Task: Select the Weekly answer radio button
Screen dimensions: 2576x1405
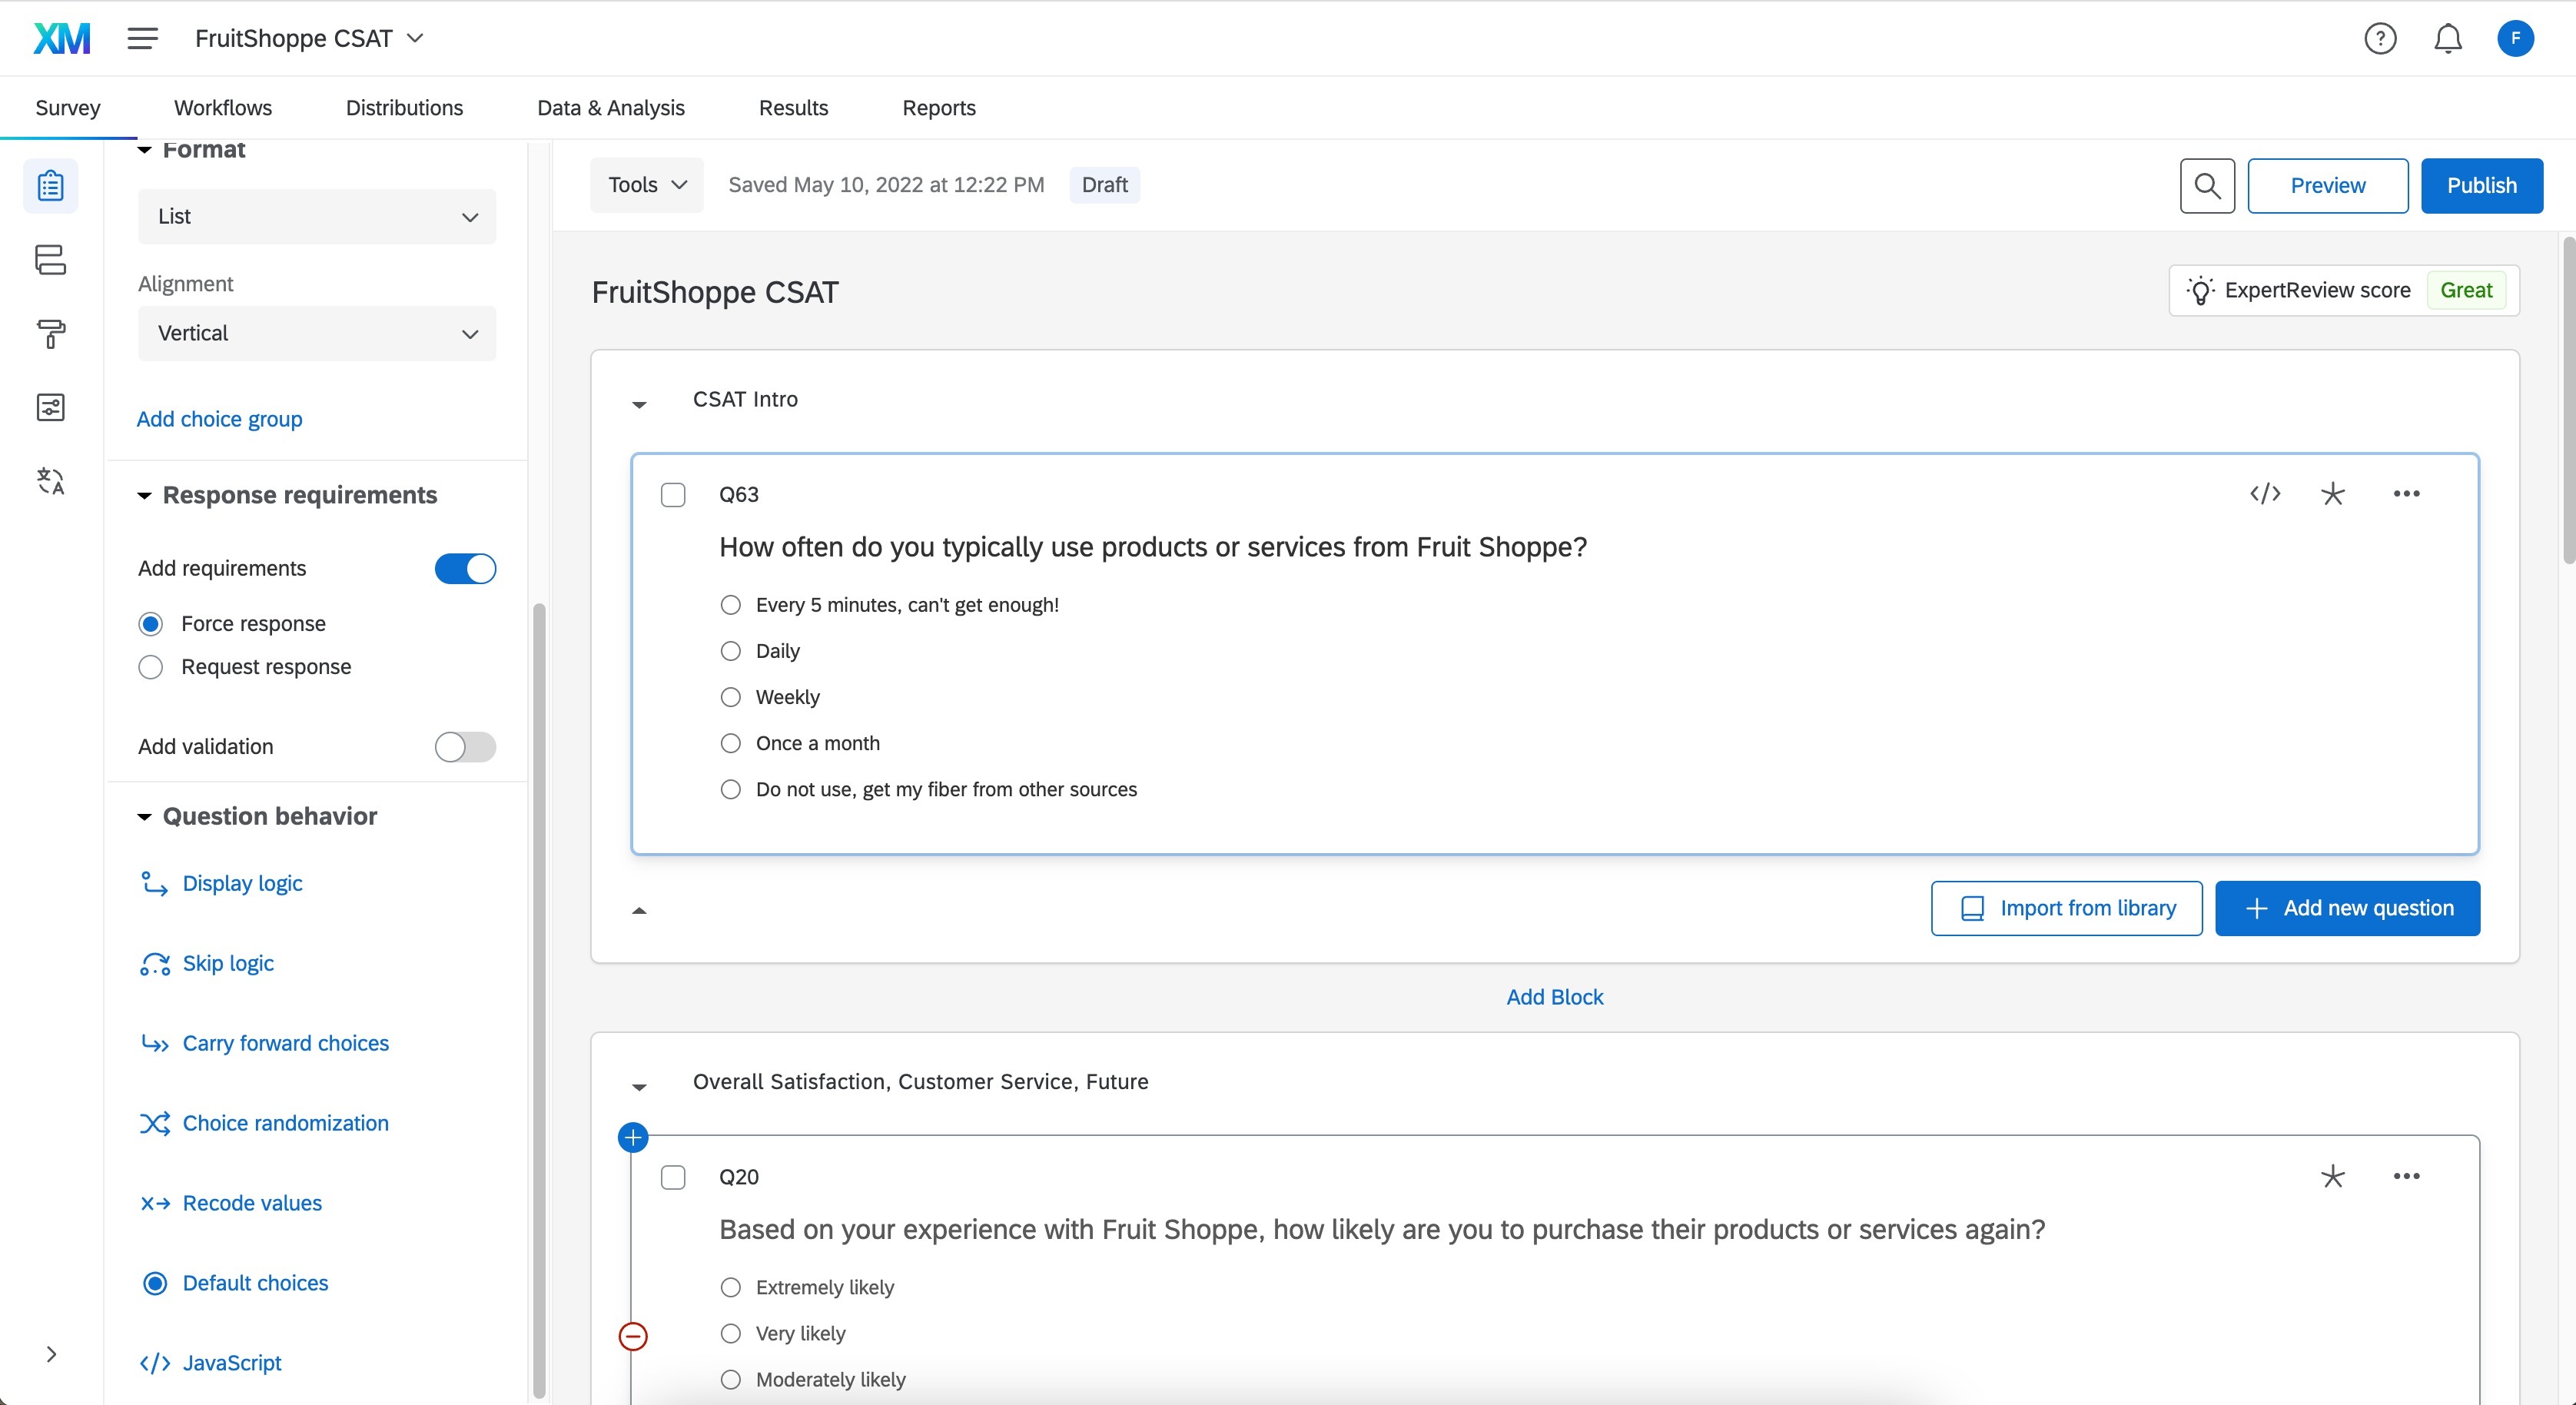Action: pos(731,697)
